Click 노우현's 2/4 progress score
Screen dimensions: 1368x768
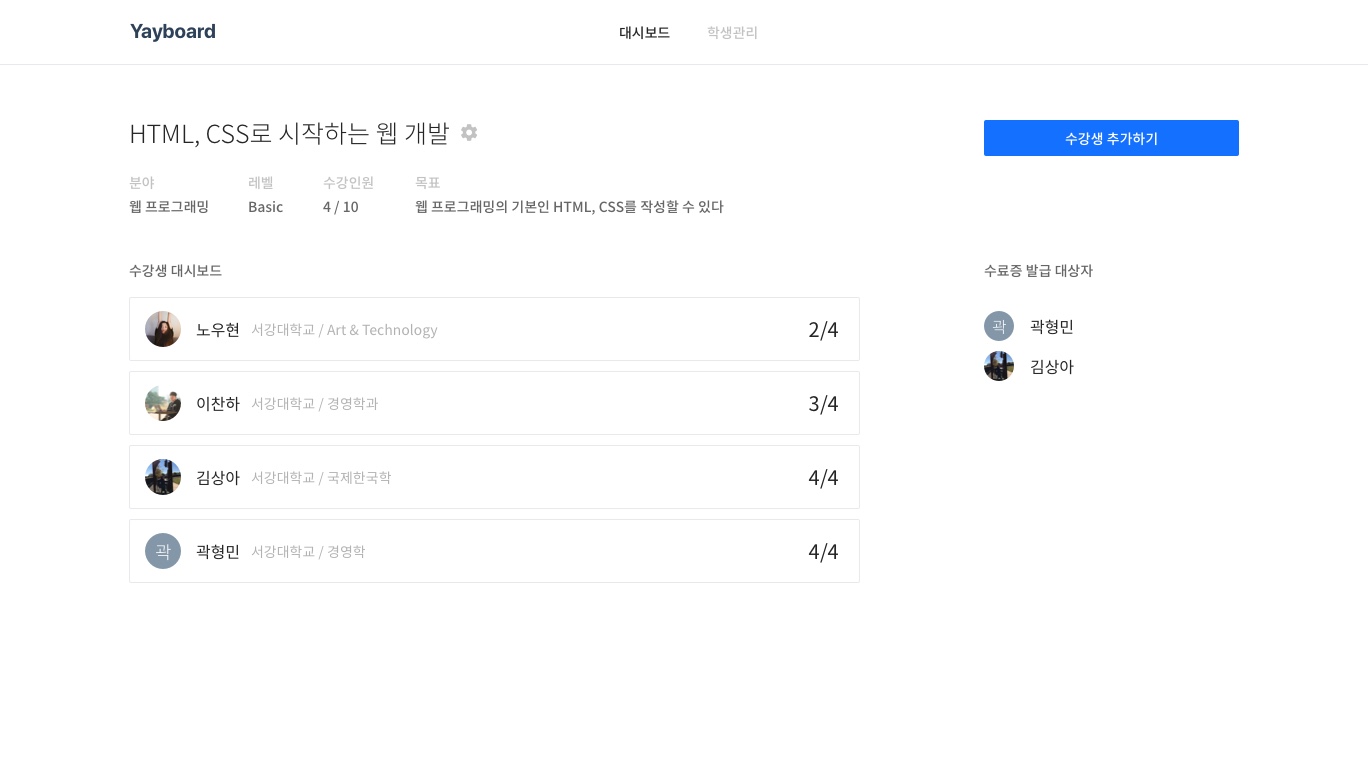coord(823,329)
